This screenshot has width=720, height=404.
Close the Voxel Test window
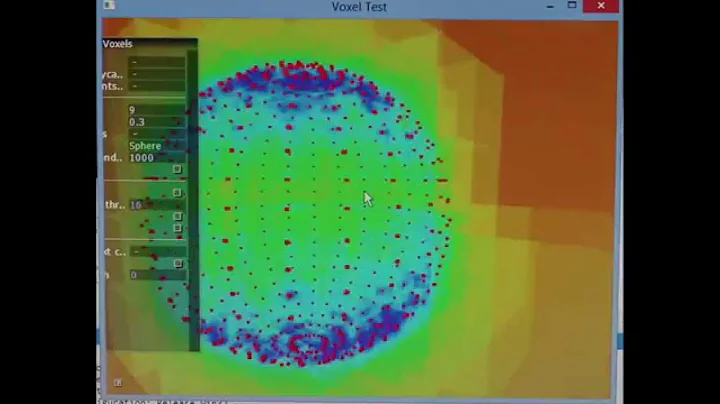(x=601, y=6)
